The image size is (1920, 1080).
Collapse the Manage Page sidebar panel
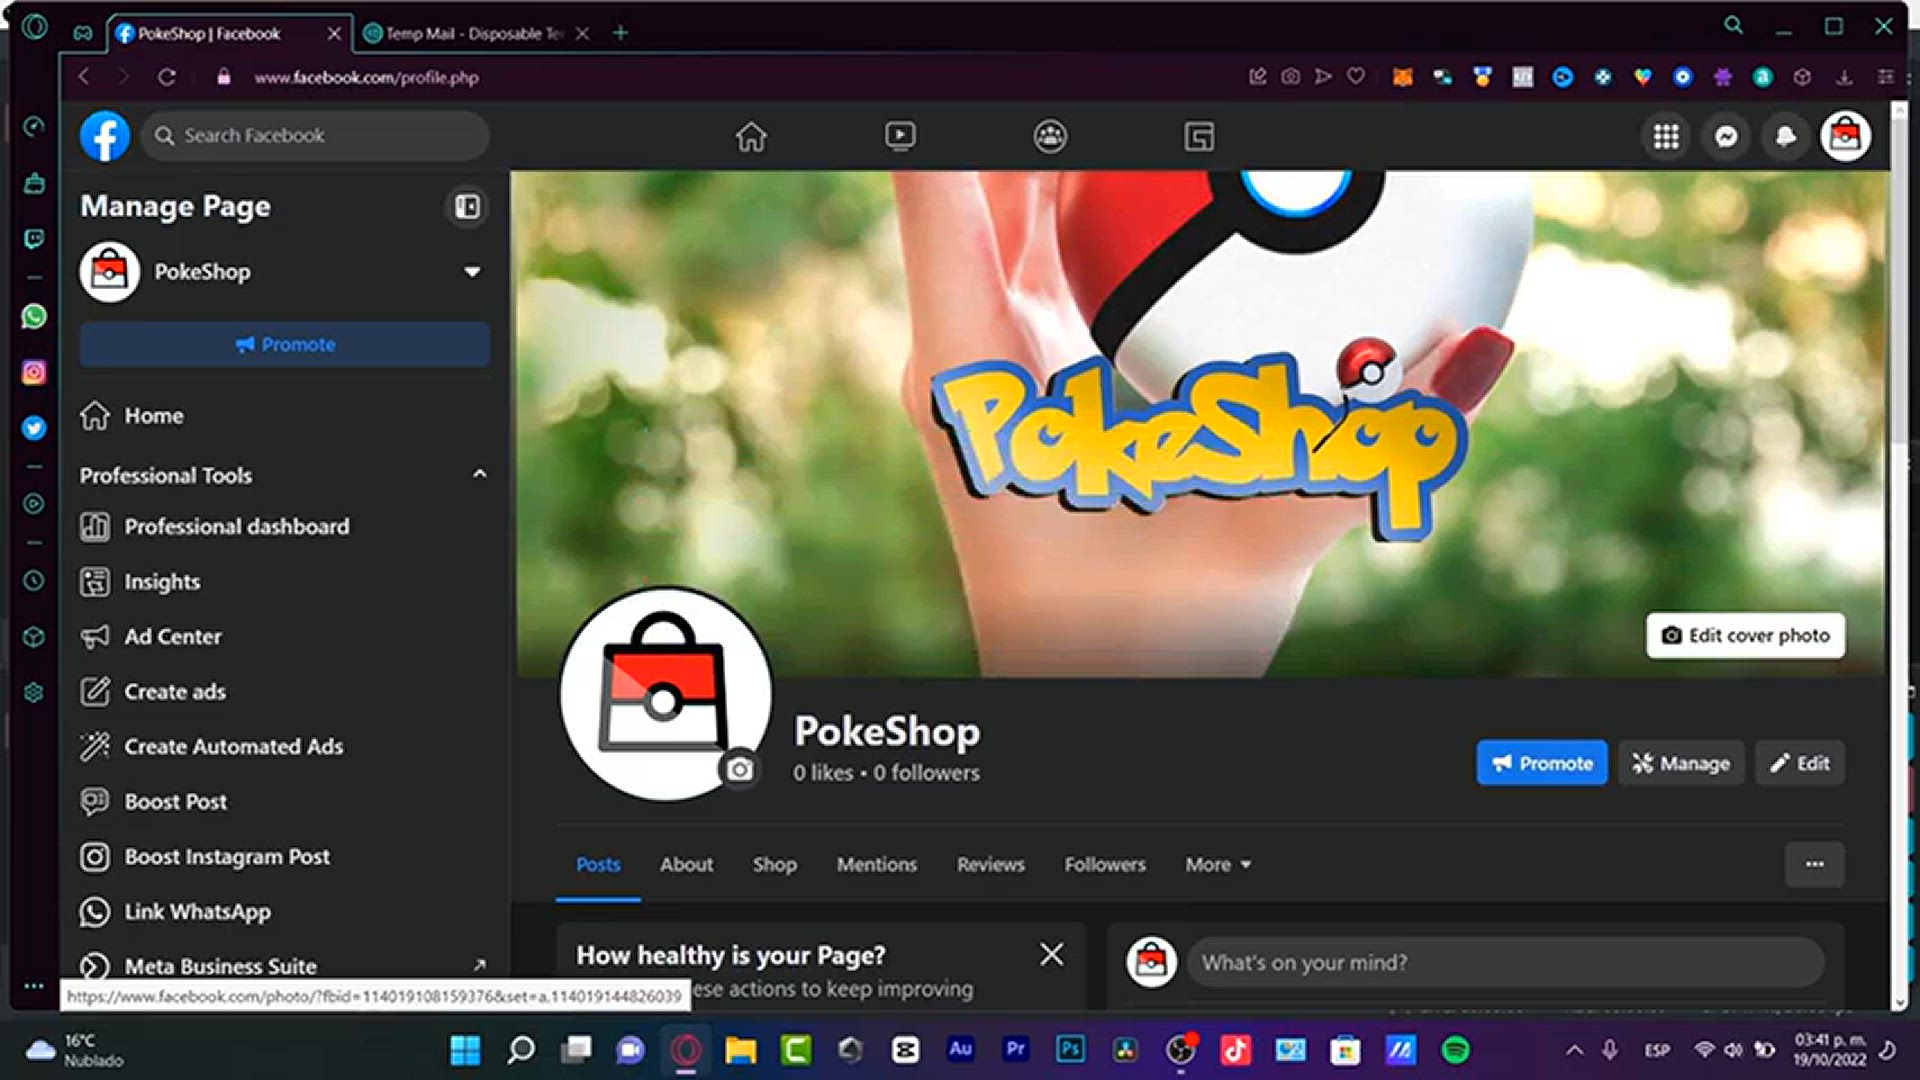[x=467, y=207]
